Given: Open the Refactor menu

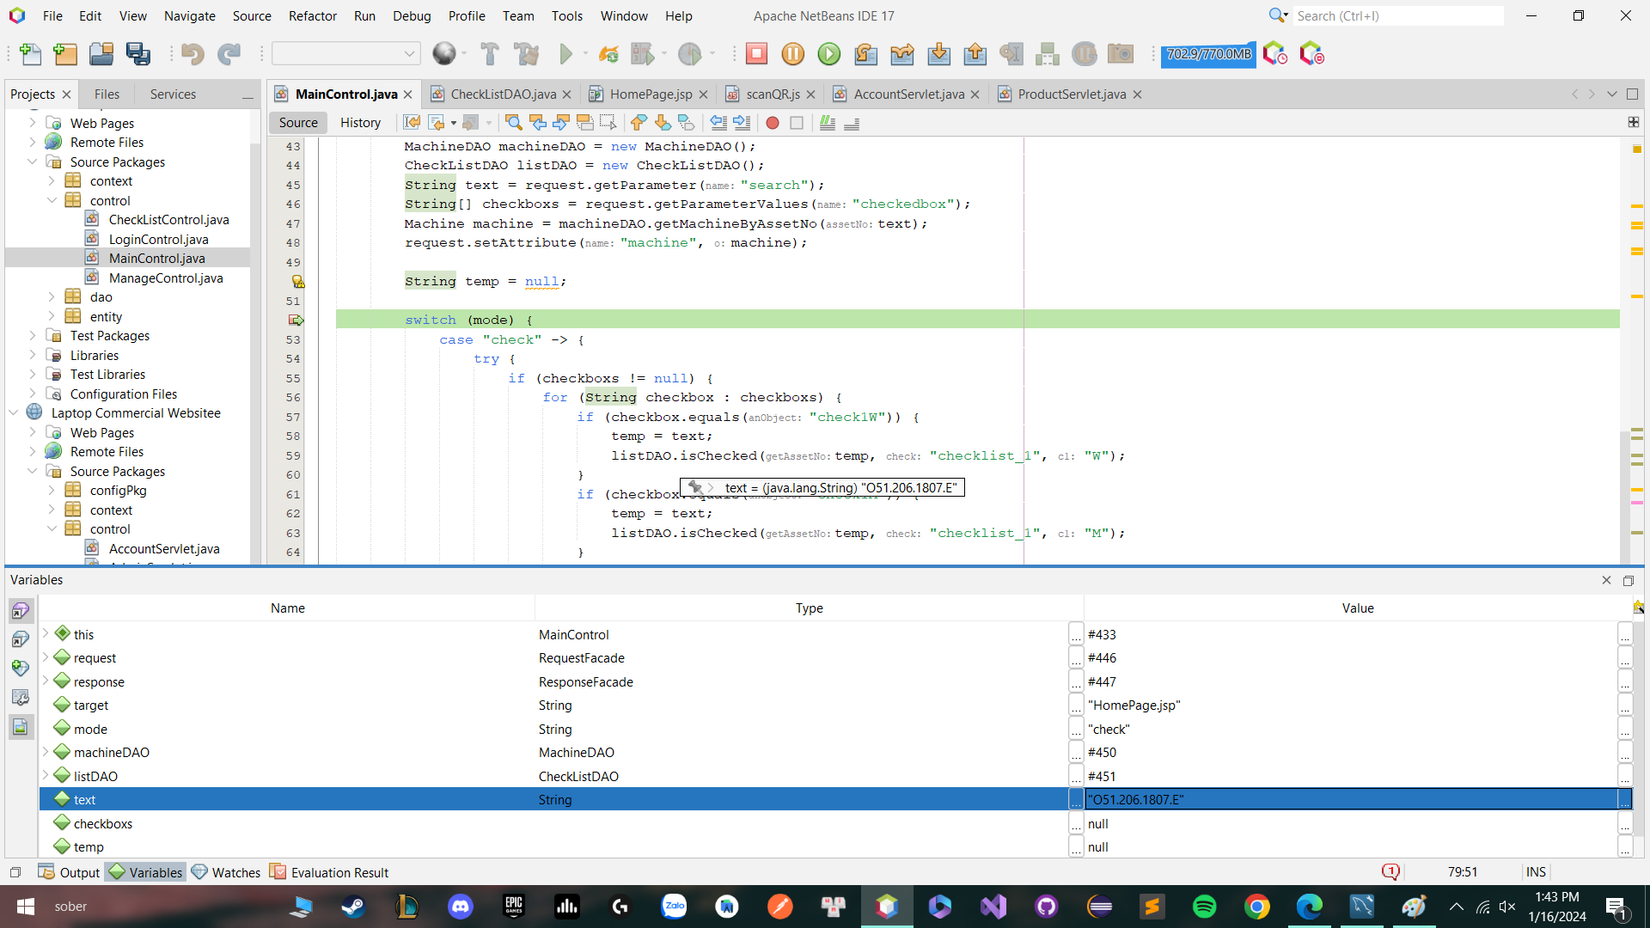Looking at the screenshot, I should point(312,16).
